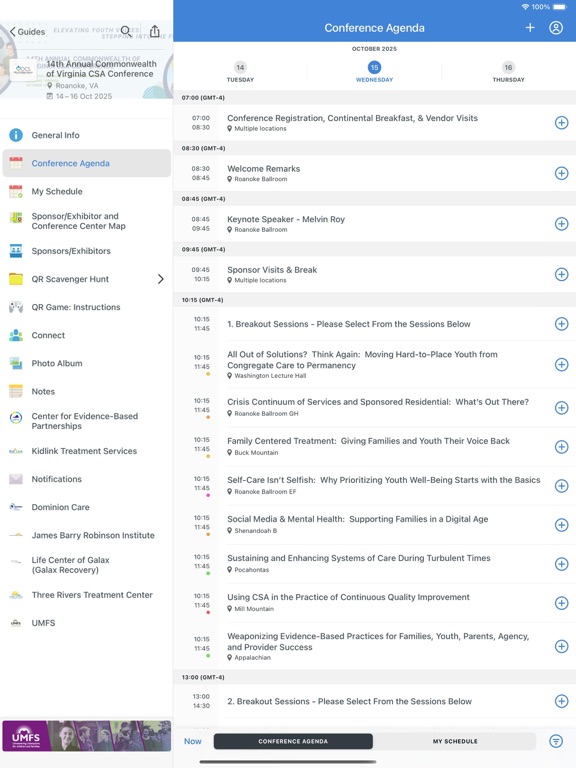Click the My Schedule calendar icon
The width and height of the screenshot is (576, 768).
16,192
